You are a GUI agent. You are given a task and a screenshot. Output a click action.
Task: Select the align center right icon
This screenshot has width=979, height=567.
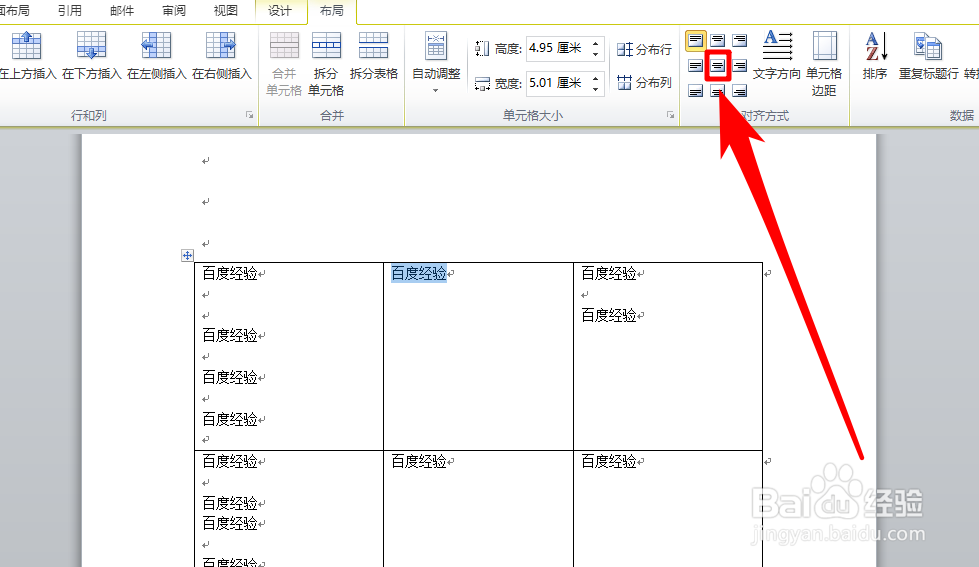[740, 66]
